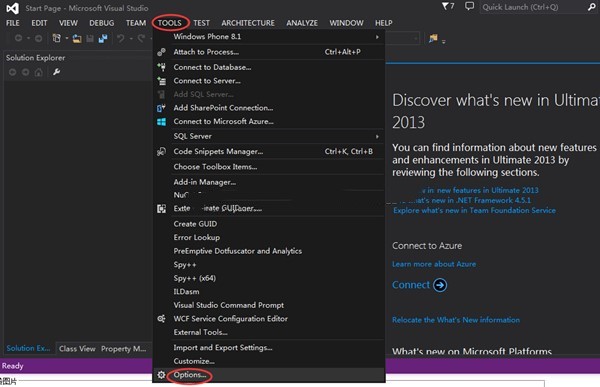Open the TEST menu
Screen dimensions: 600x387
coord(201,23)
